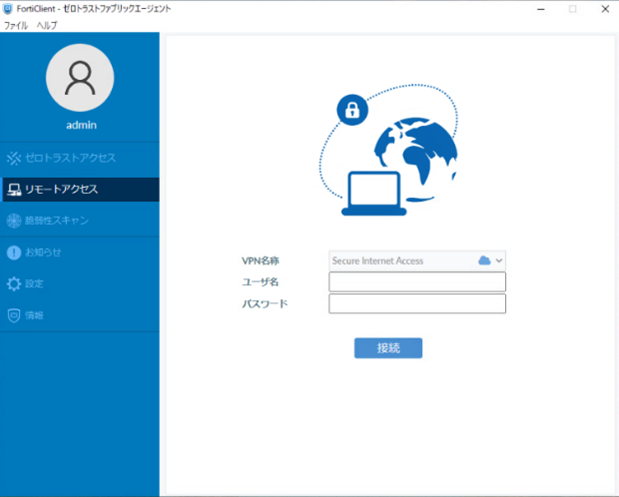Click the Zero Trust Access sidebar icon
619x497 pixels.
click(x=14, y=158)
